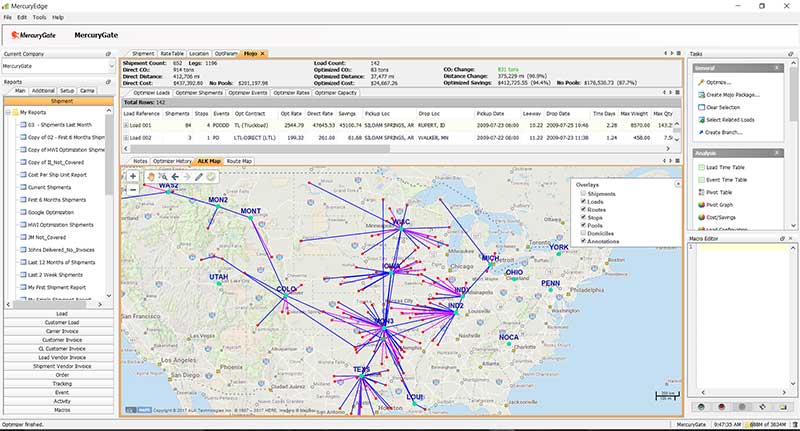Click gray macro stop button
Image resolution: width=800 pixels, height=431 pixels.
click(742, 407)
